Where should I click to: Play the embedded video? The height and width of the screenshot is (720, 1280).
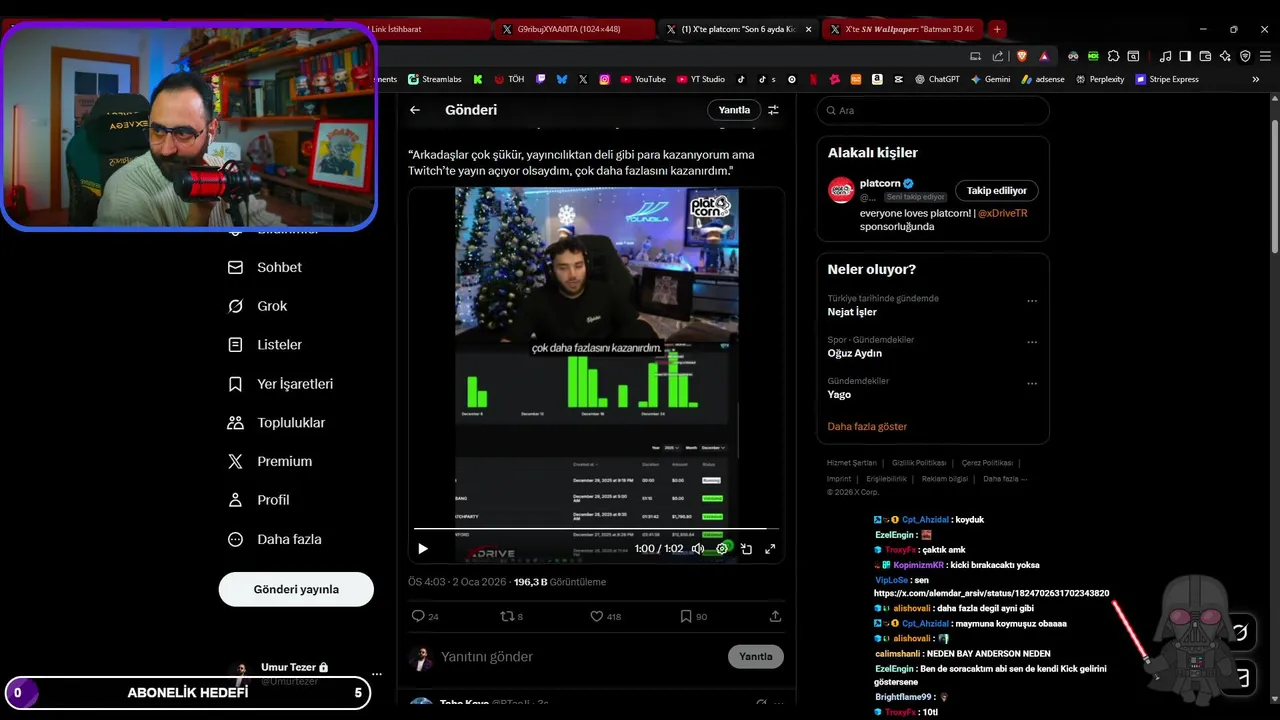[422, 549]
